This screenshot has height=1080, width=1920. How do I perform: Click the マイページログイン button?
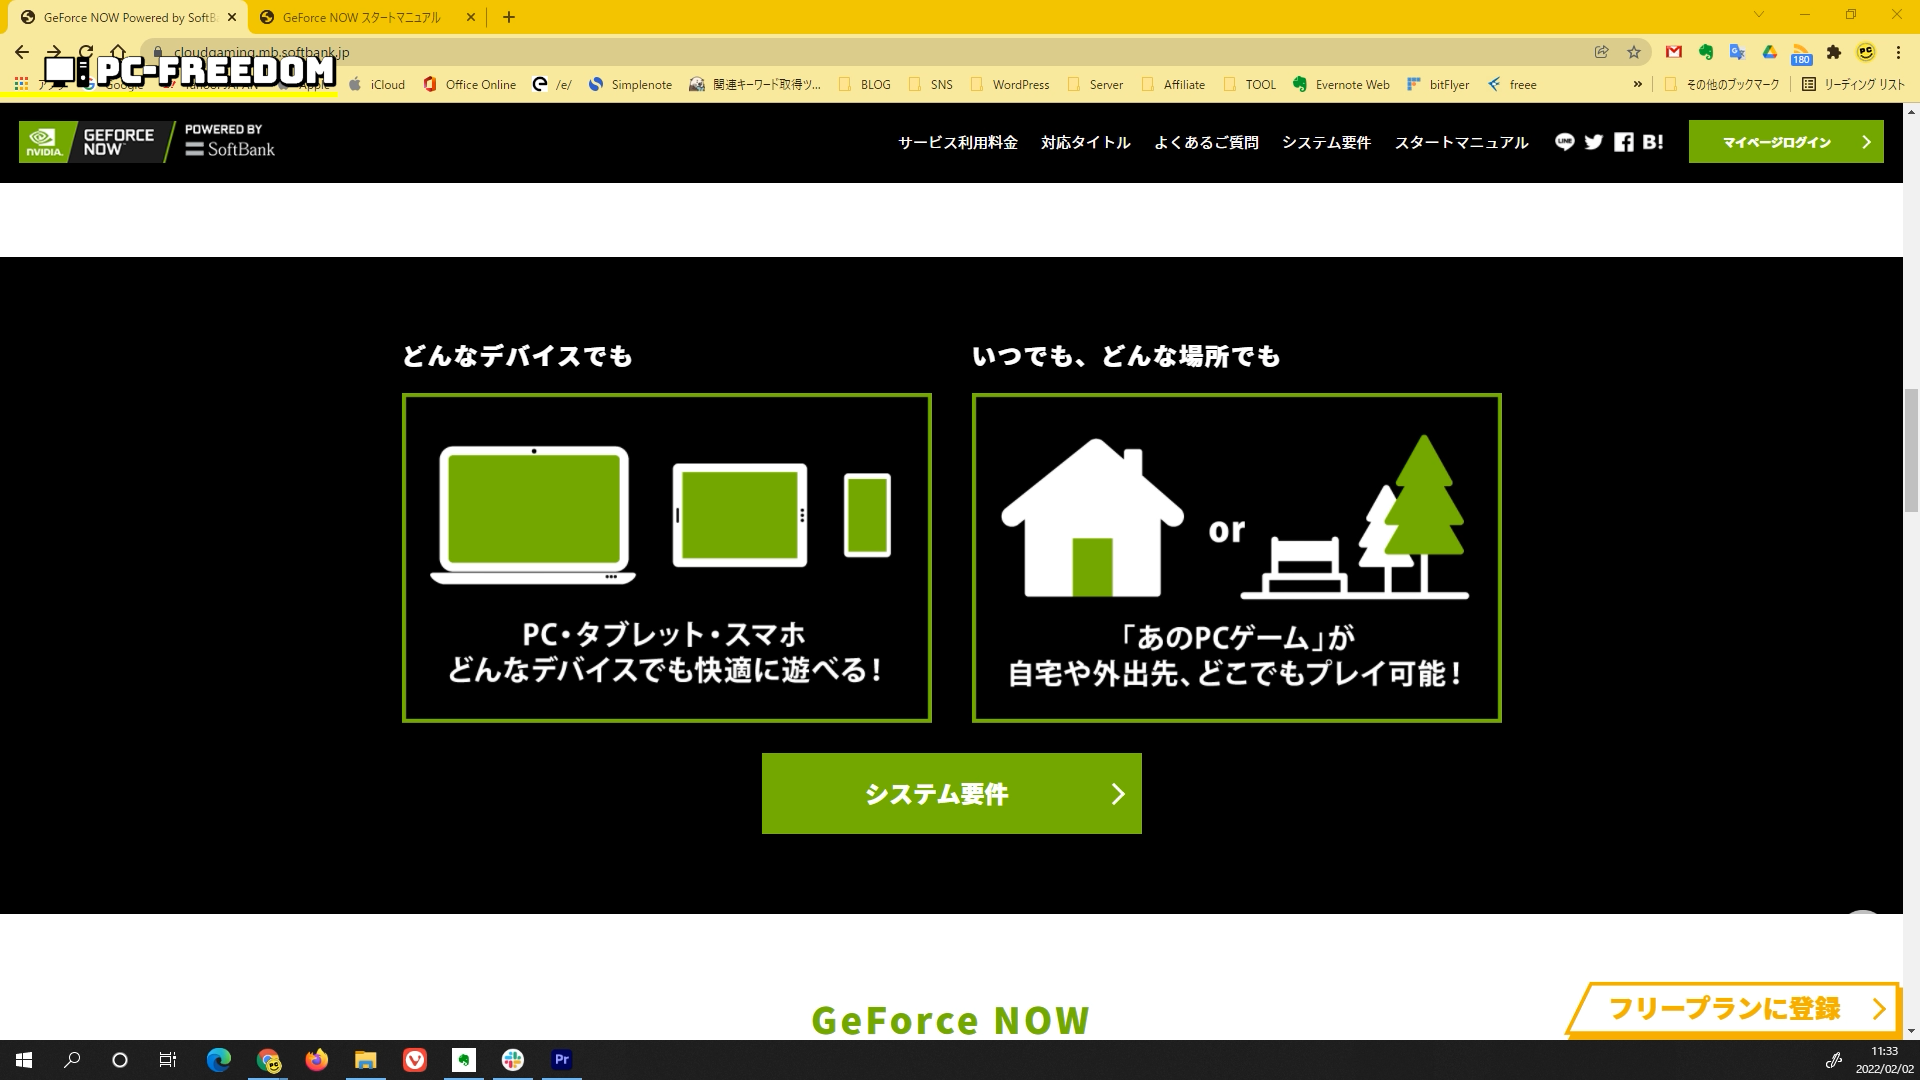1786,142
